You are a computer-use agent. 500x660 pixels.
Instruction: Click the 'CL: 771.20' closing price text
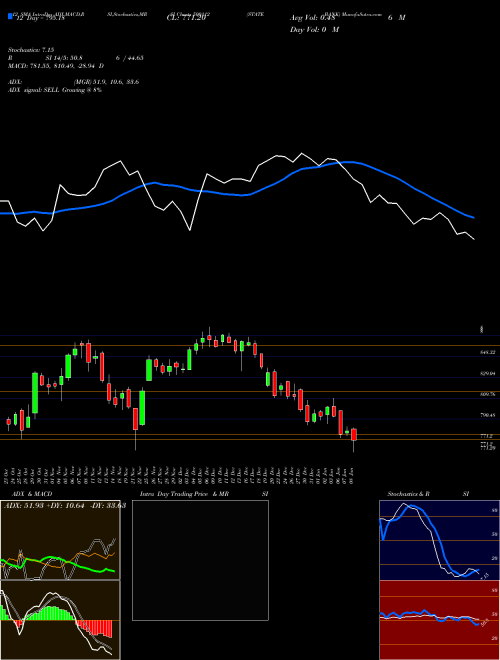pos(186,18)
